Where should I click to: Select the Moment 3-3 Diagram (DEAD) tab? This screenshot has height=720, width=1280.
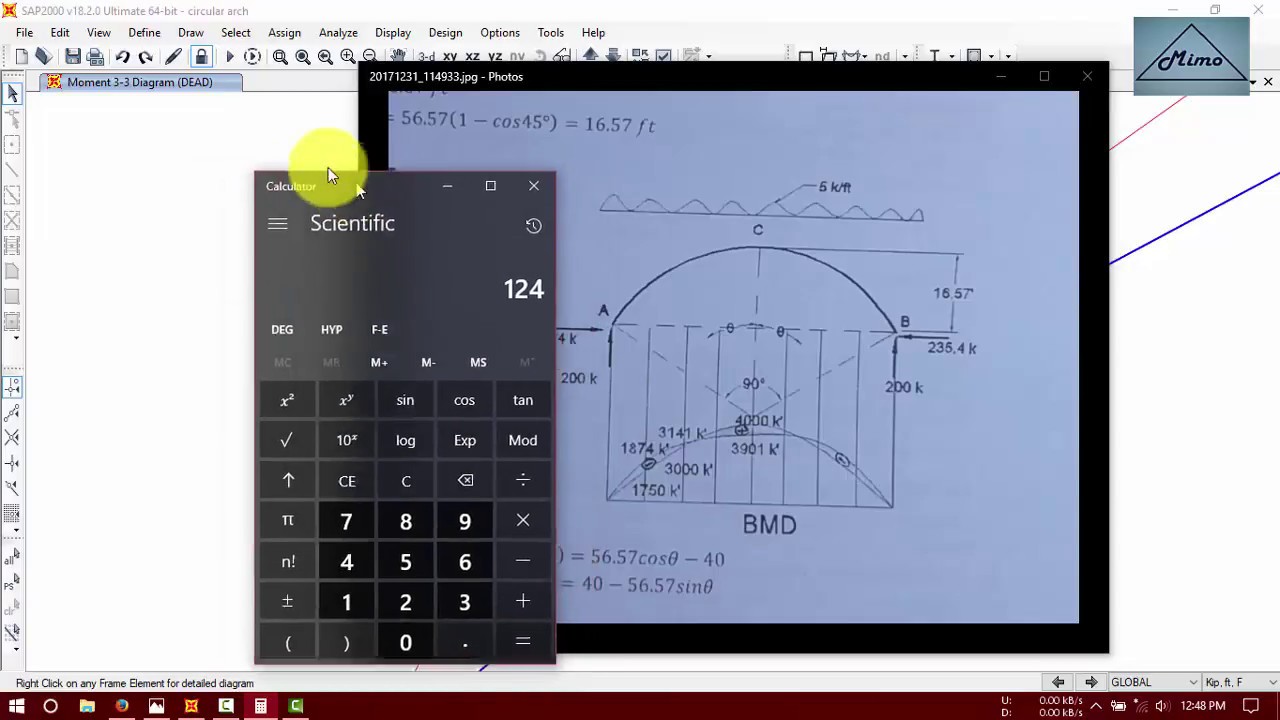point(140,82)
